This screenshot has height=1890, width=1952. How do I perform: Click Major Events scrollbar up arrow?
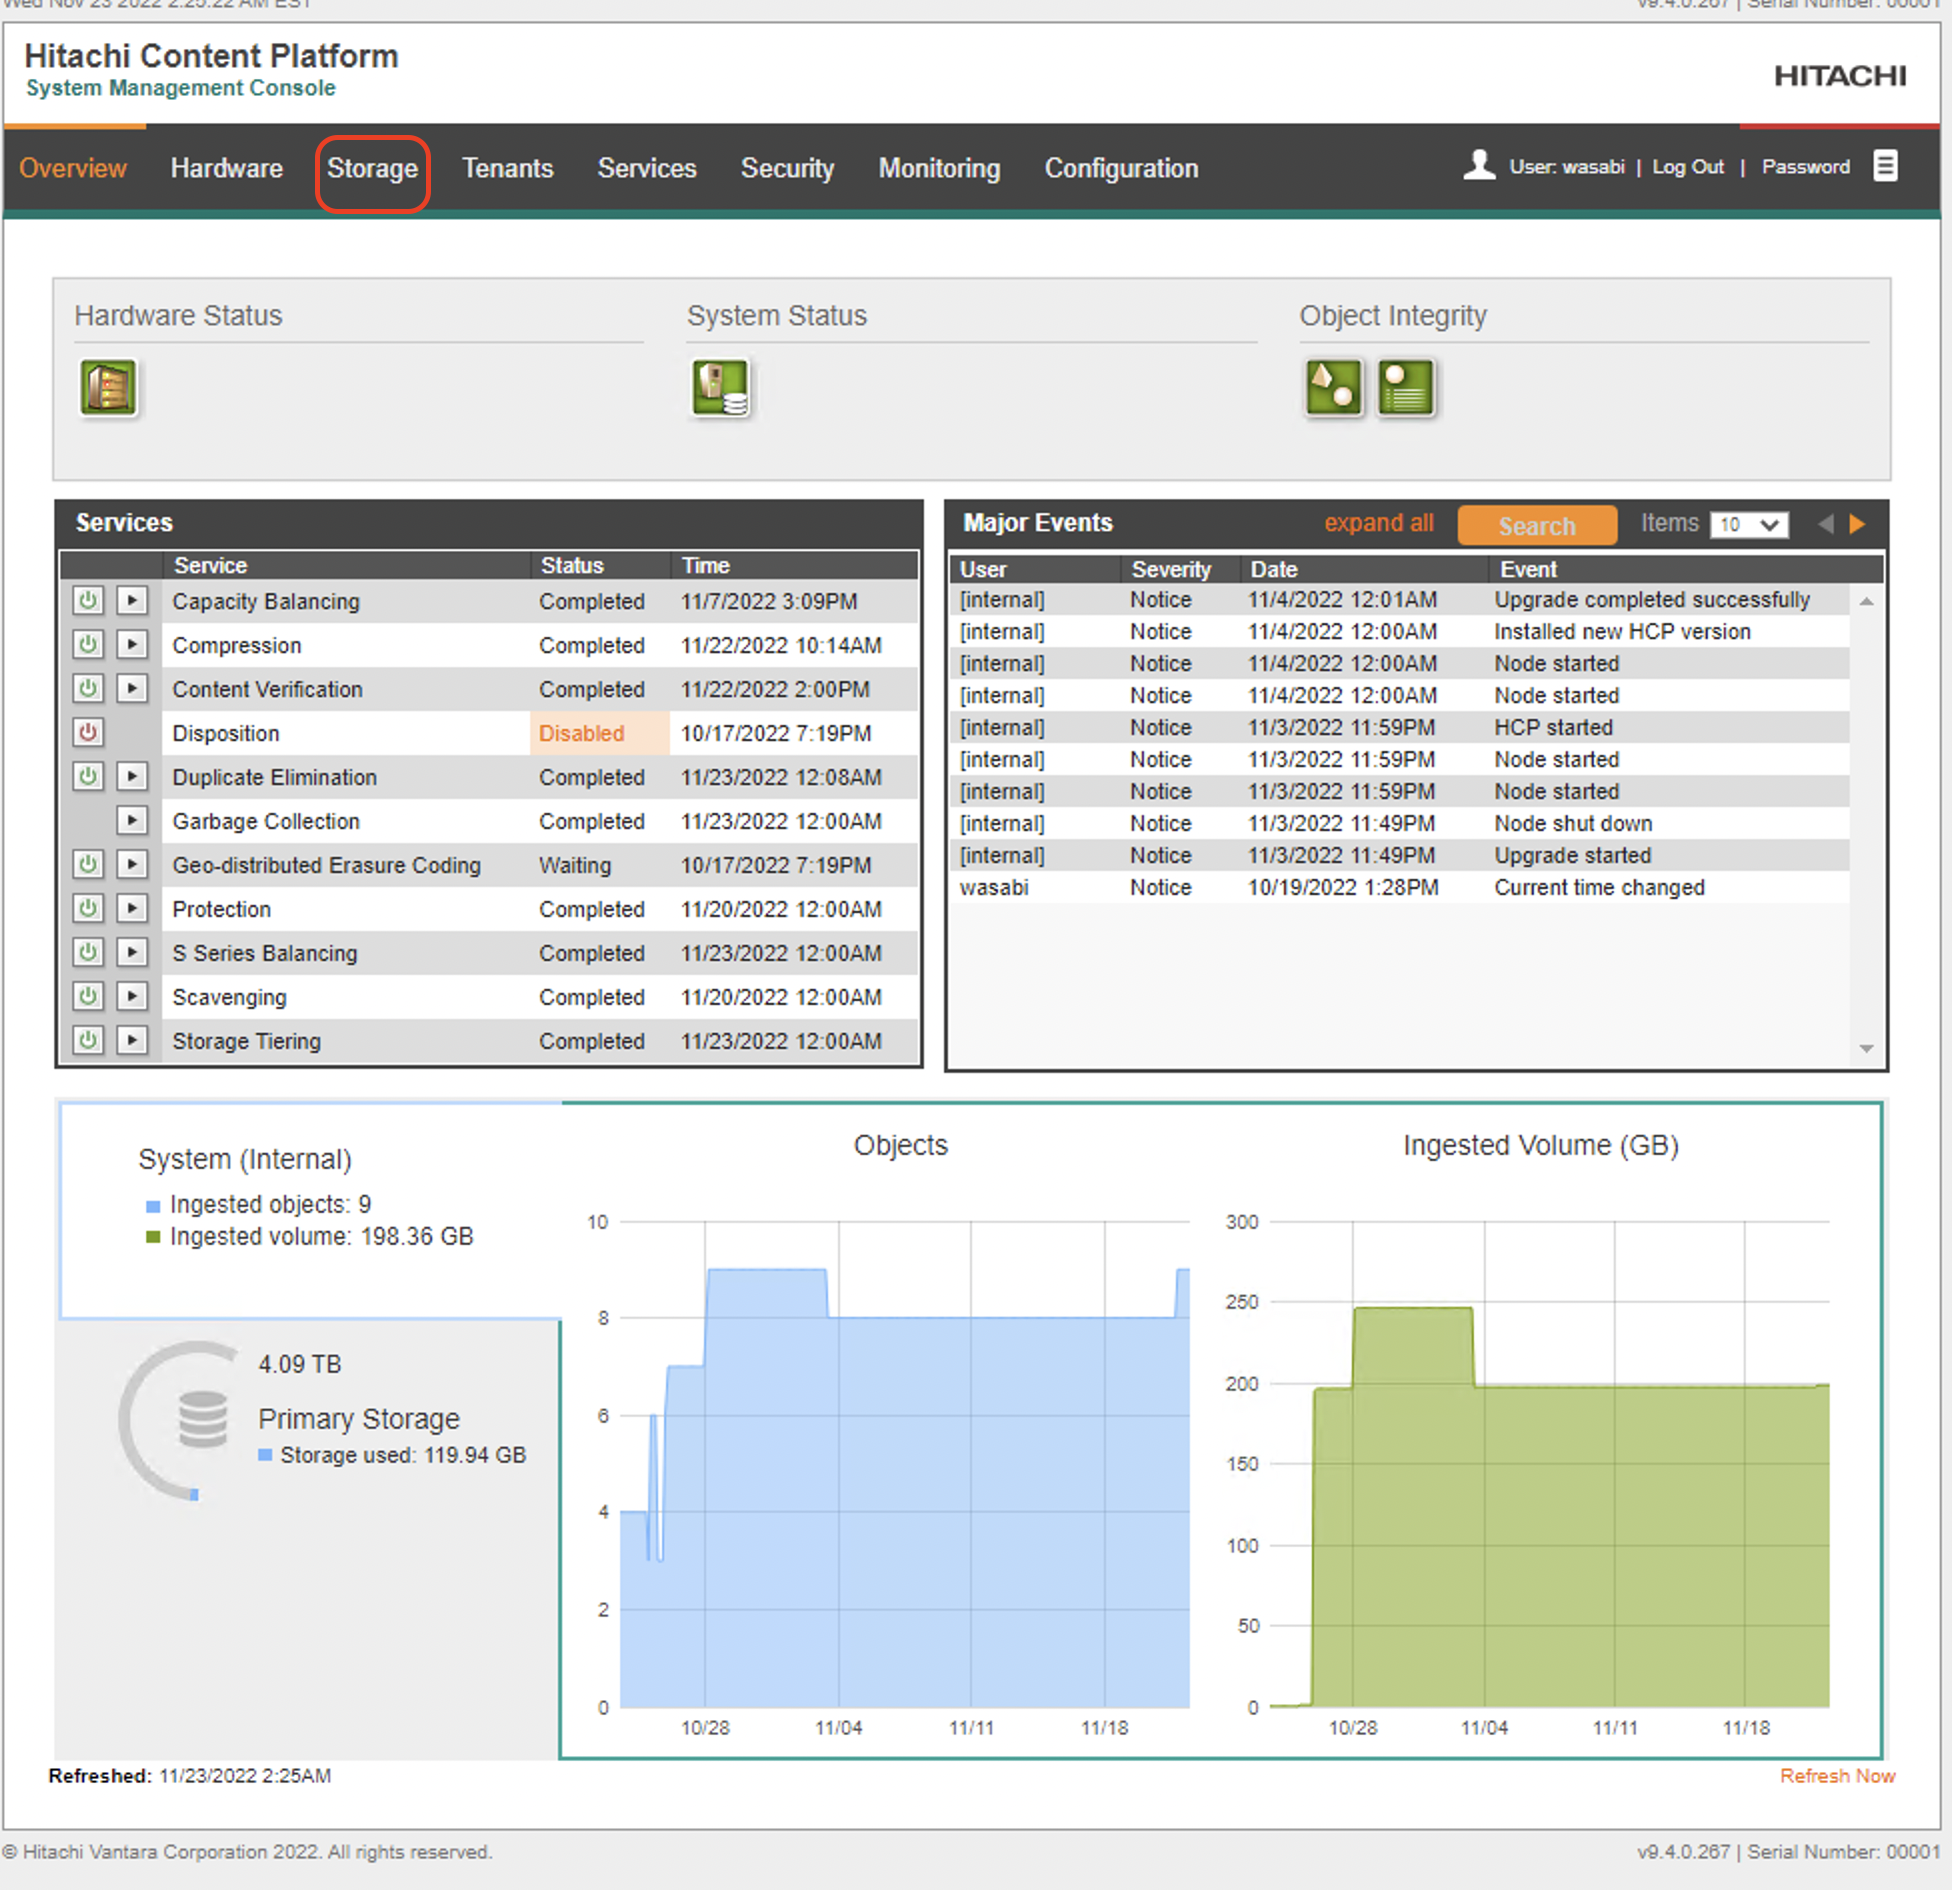(x=1867, y=601)
